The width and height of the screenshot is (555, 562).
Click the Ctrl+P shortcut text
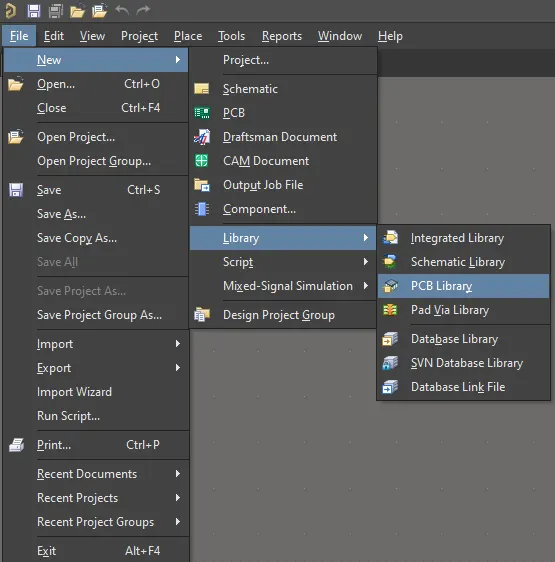(x=143, y=445)
